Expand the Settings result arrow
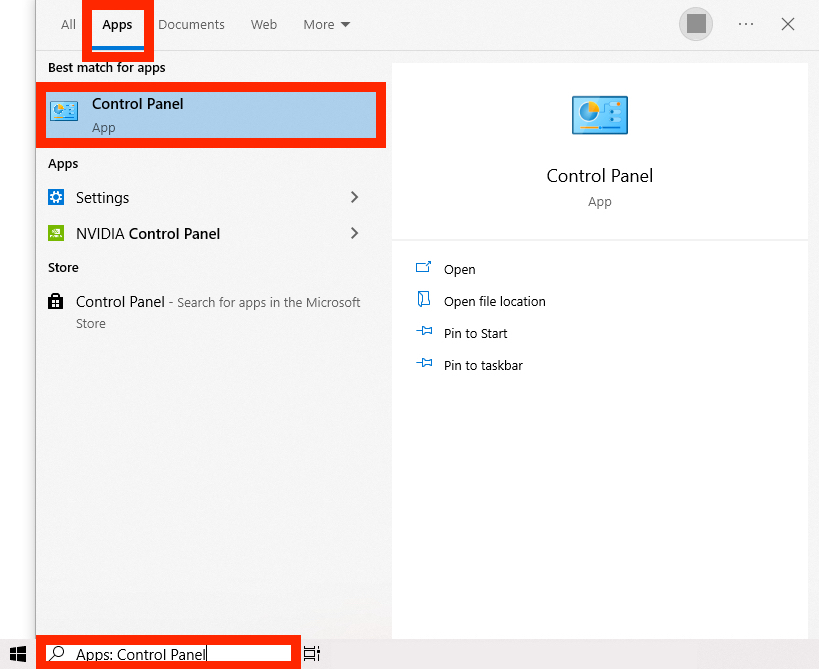 pyautogui.click(x=355, y=197)
